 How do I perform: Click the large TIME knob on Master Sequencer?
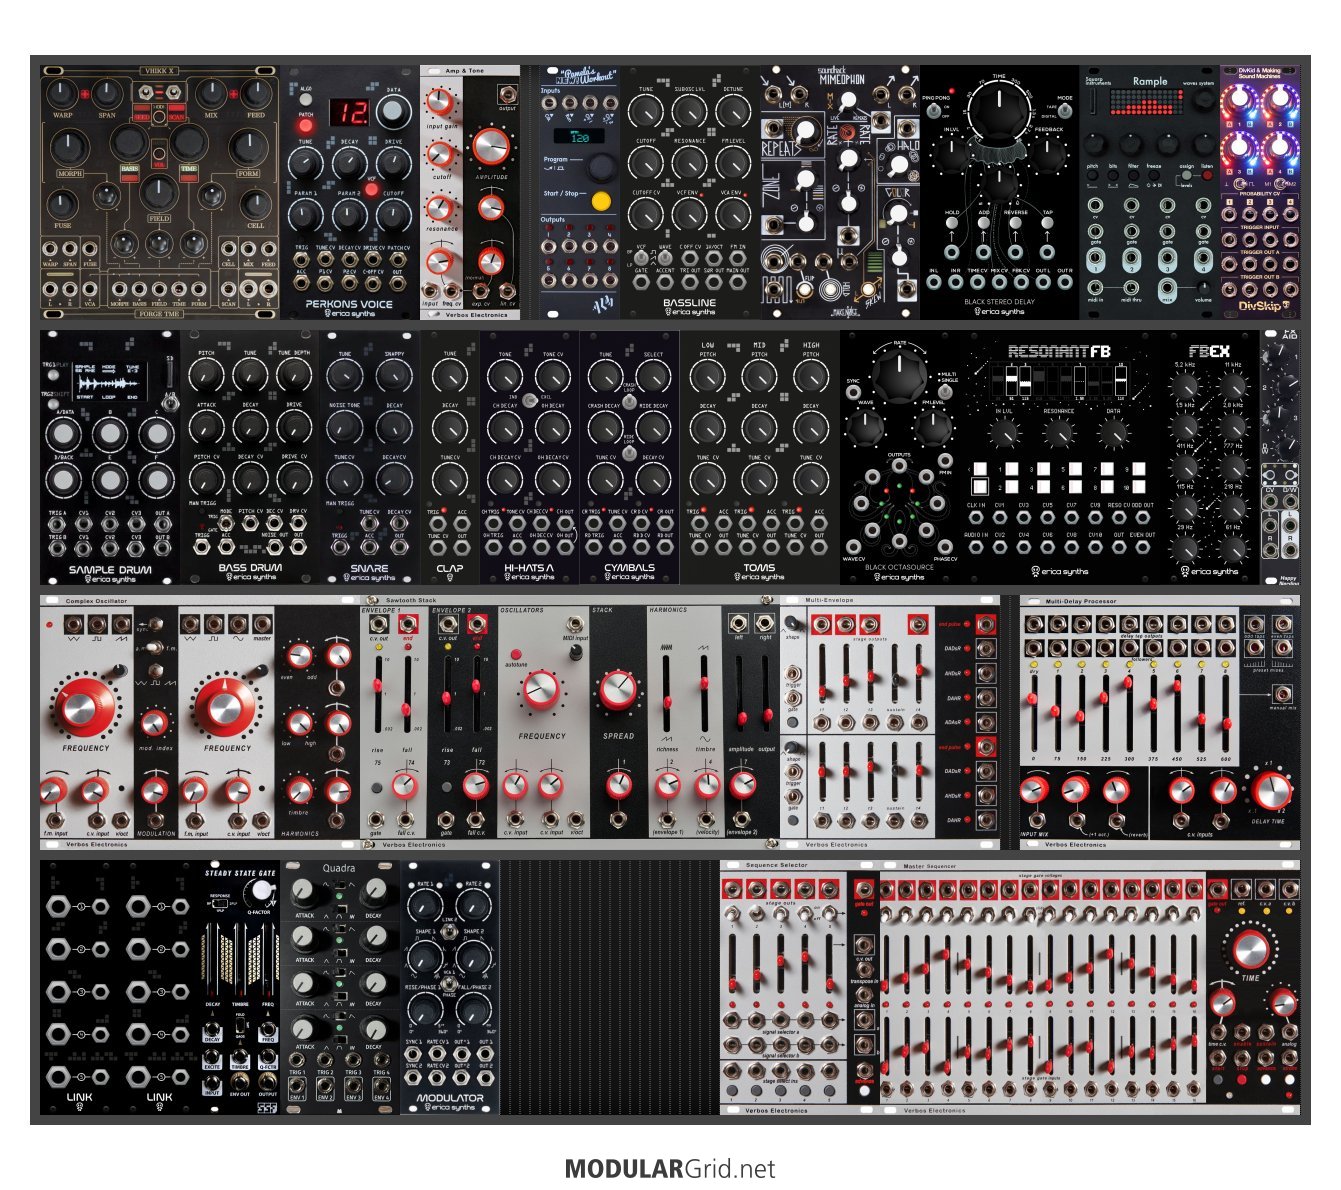coord(1250,948)
